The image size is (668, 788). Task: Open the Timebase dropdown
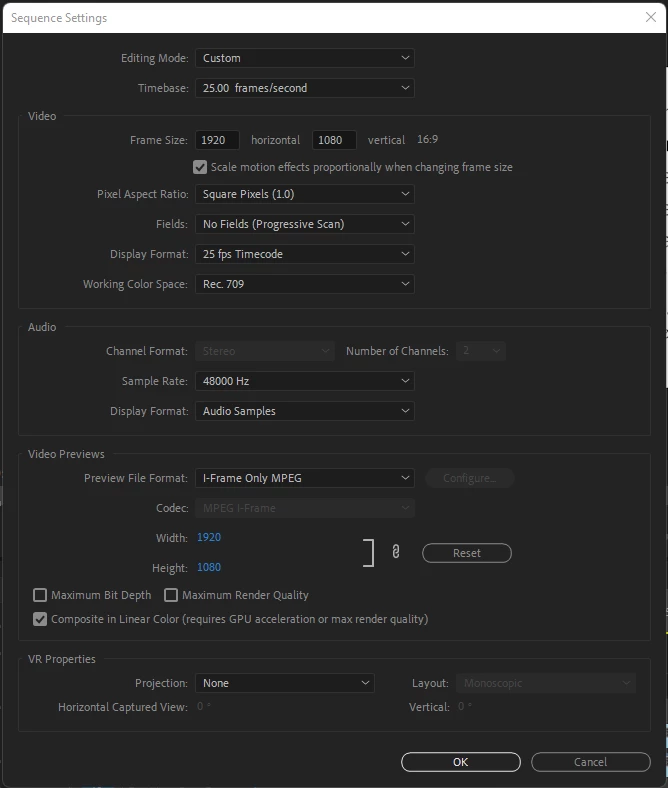click(x=305, y=88)
